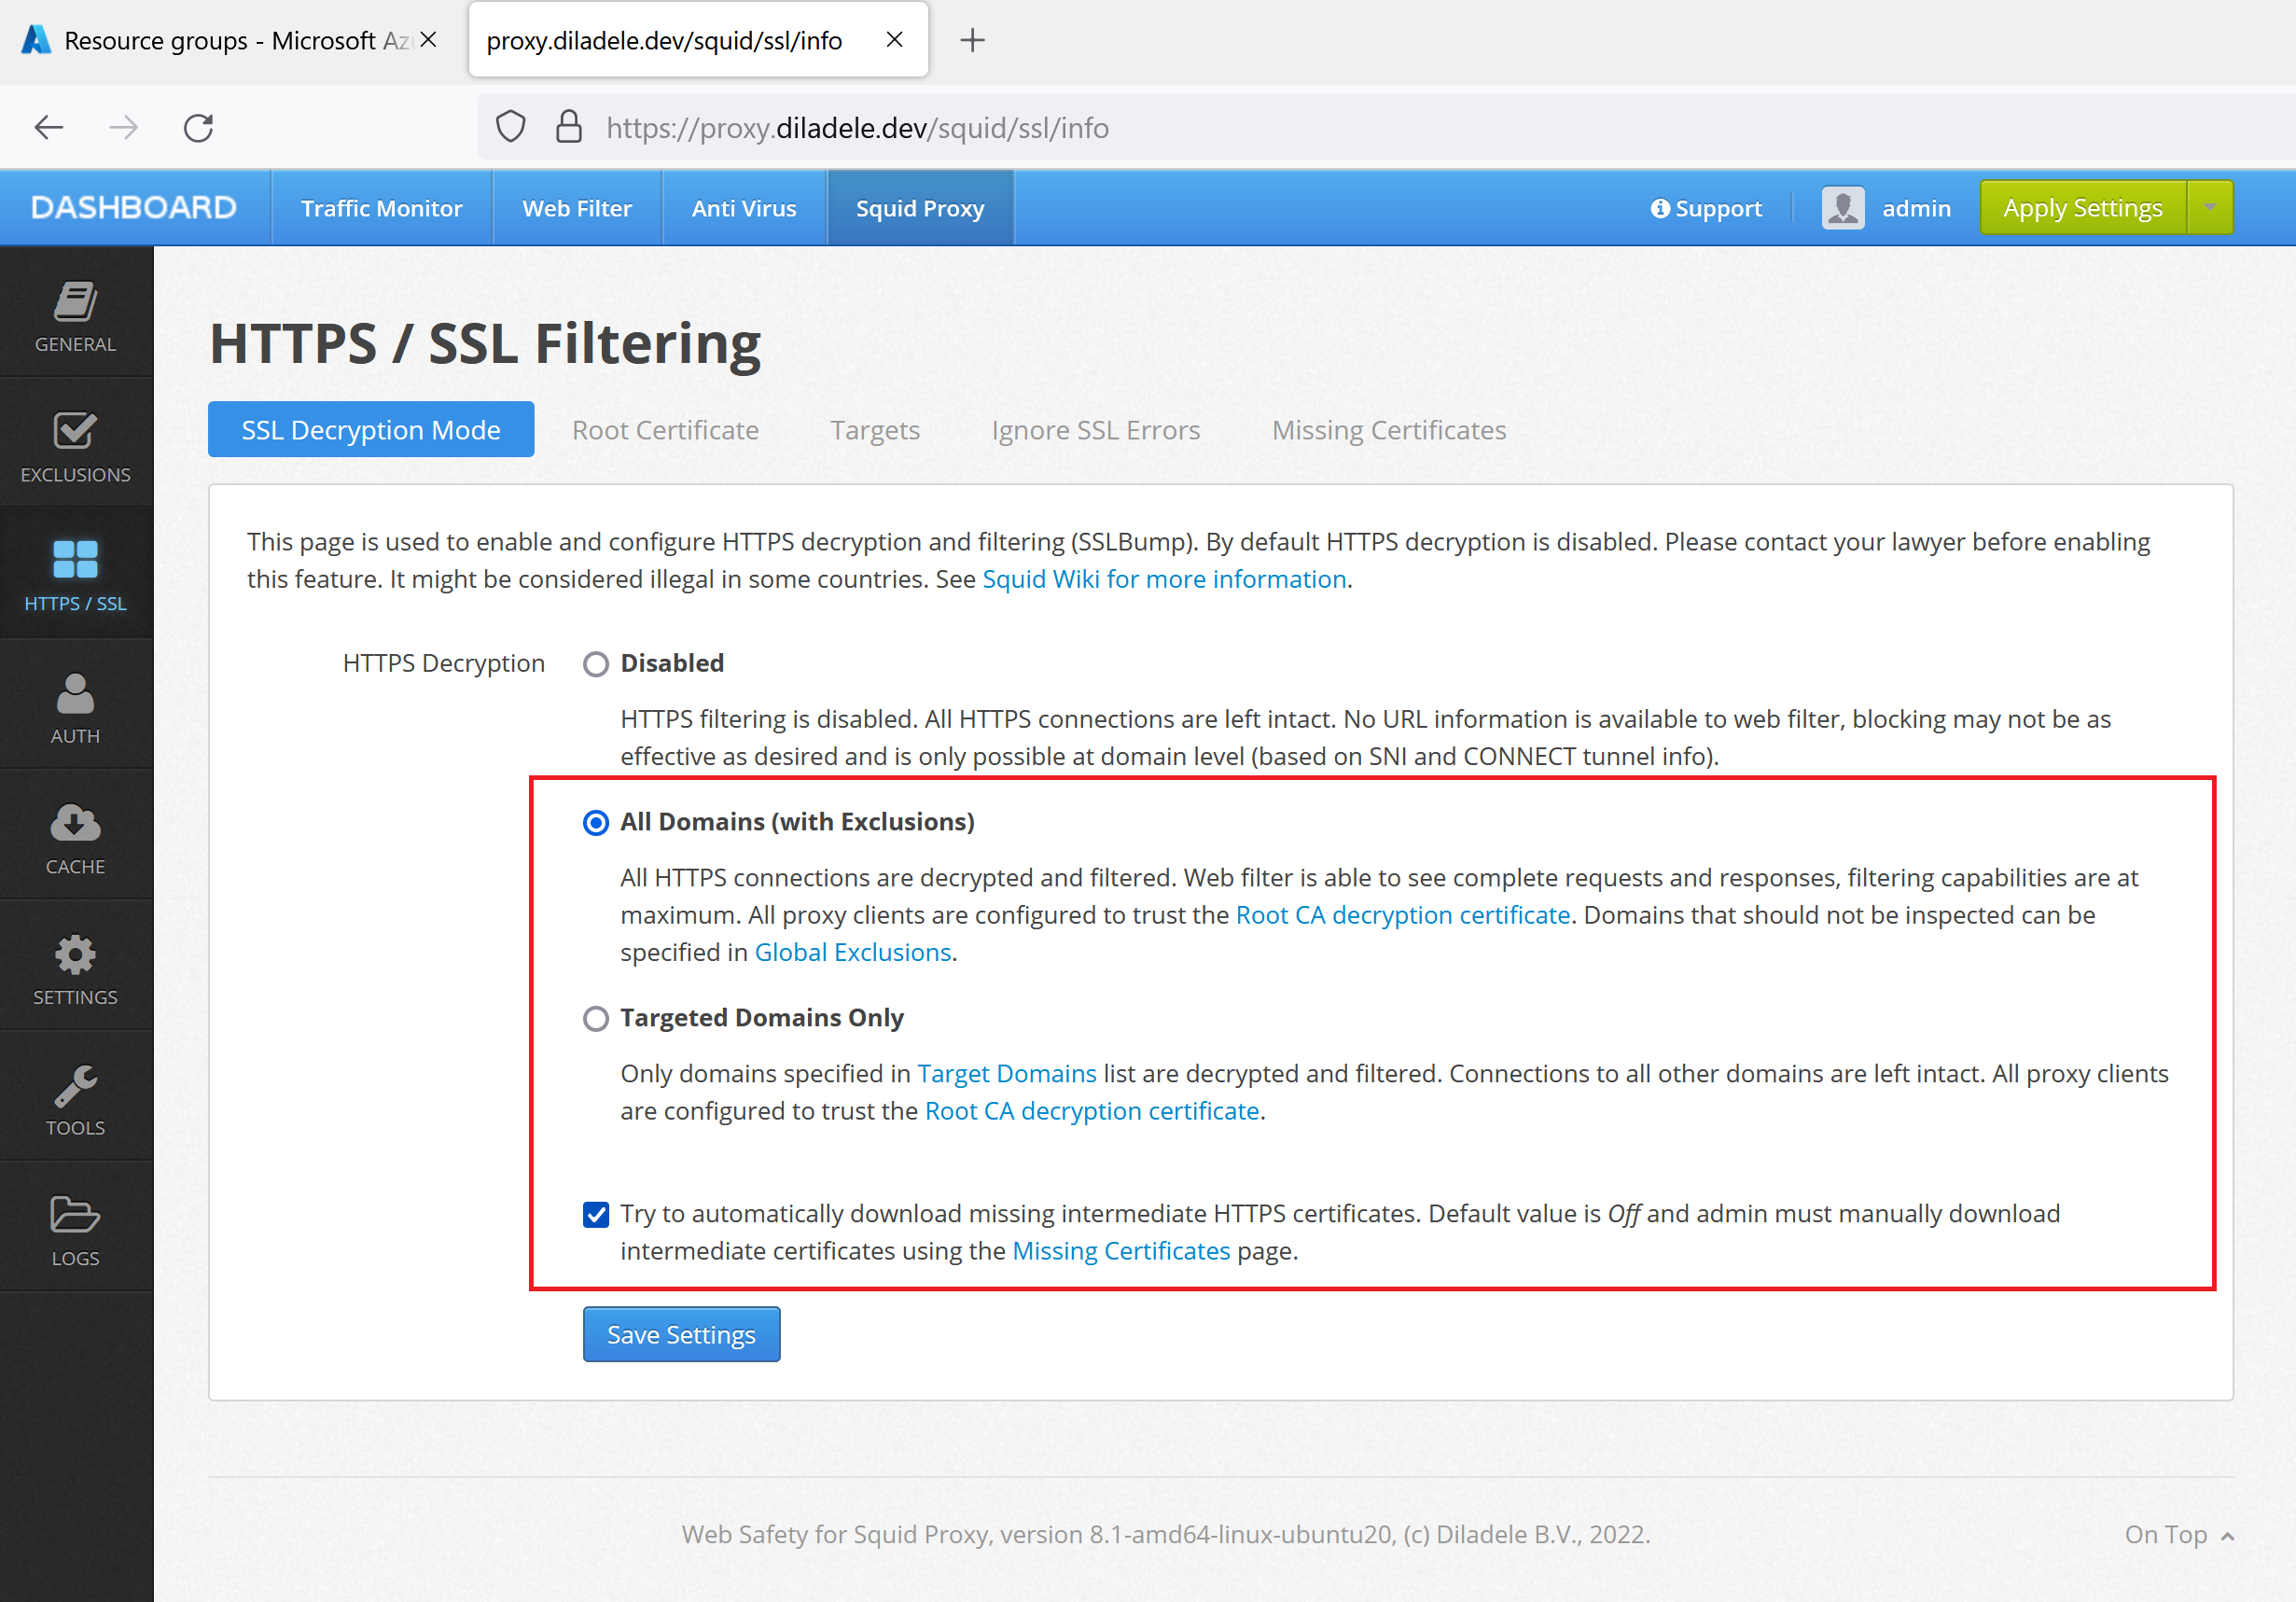Open the Squid Proxy menu

(920, 208)
